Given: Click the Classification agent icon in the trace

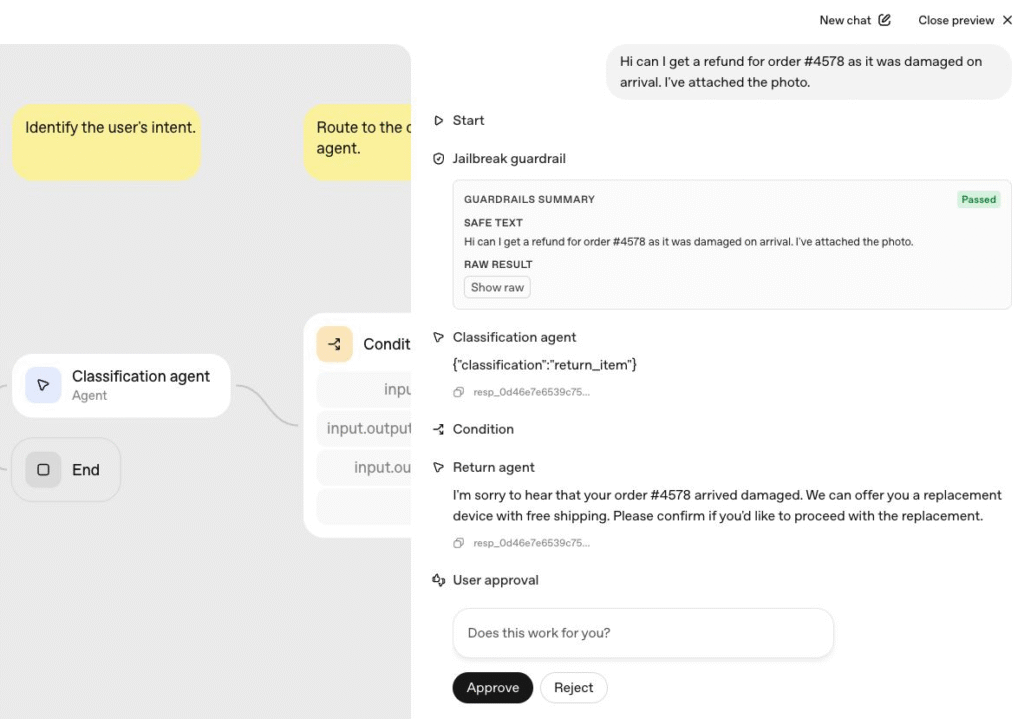Looking at the screenshot, I should pyautogui.click(x=438, y=337).
